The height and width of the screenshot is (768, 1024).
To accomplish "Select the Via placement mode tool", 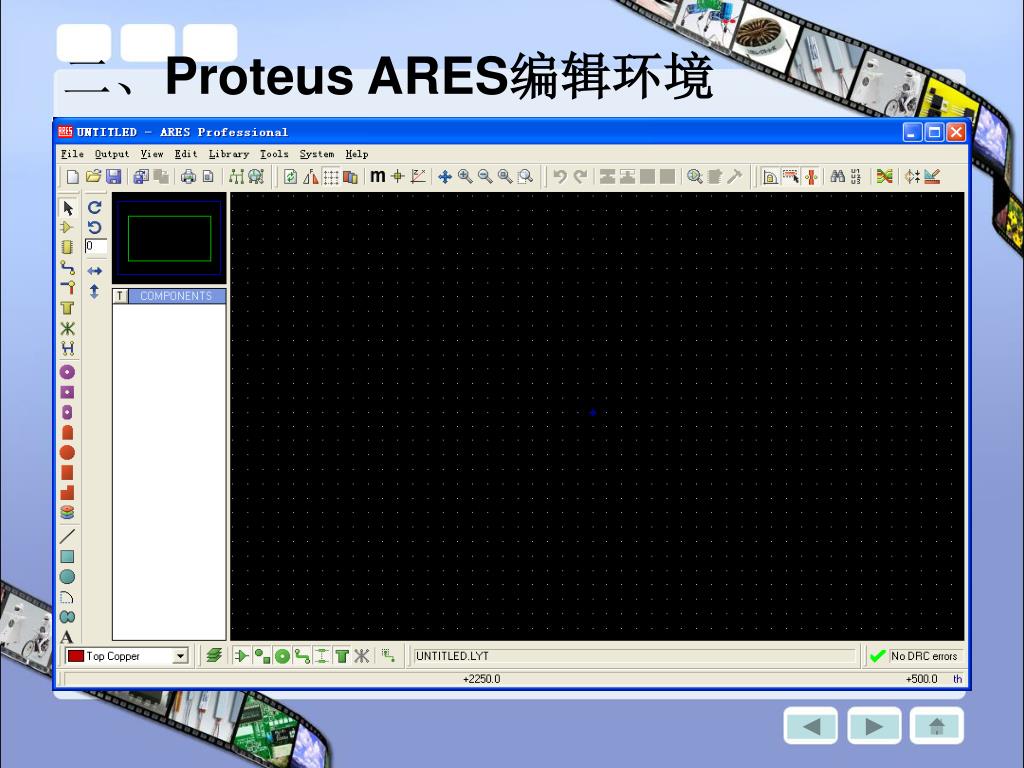I will point(67,287).
